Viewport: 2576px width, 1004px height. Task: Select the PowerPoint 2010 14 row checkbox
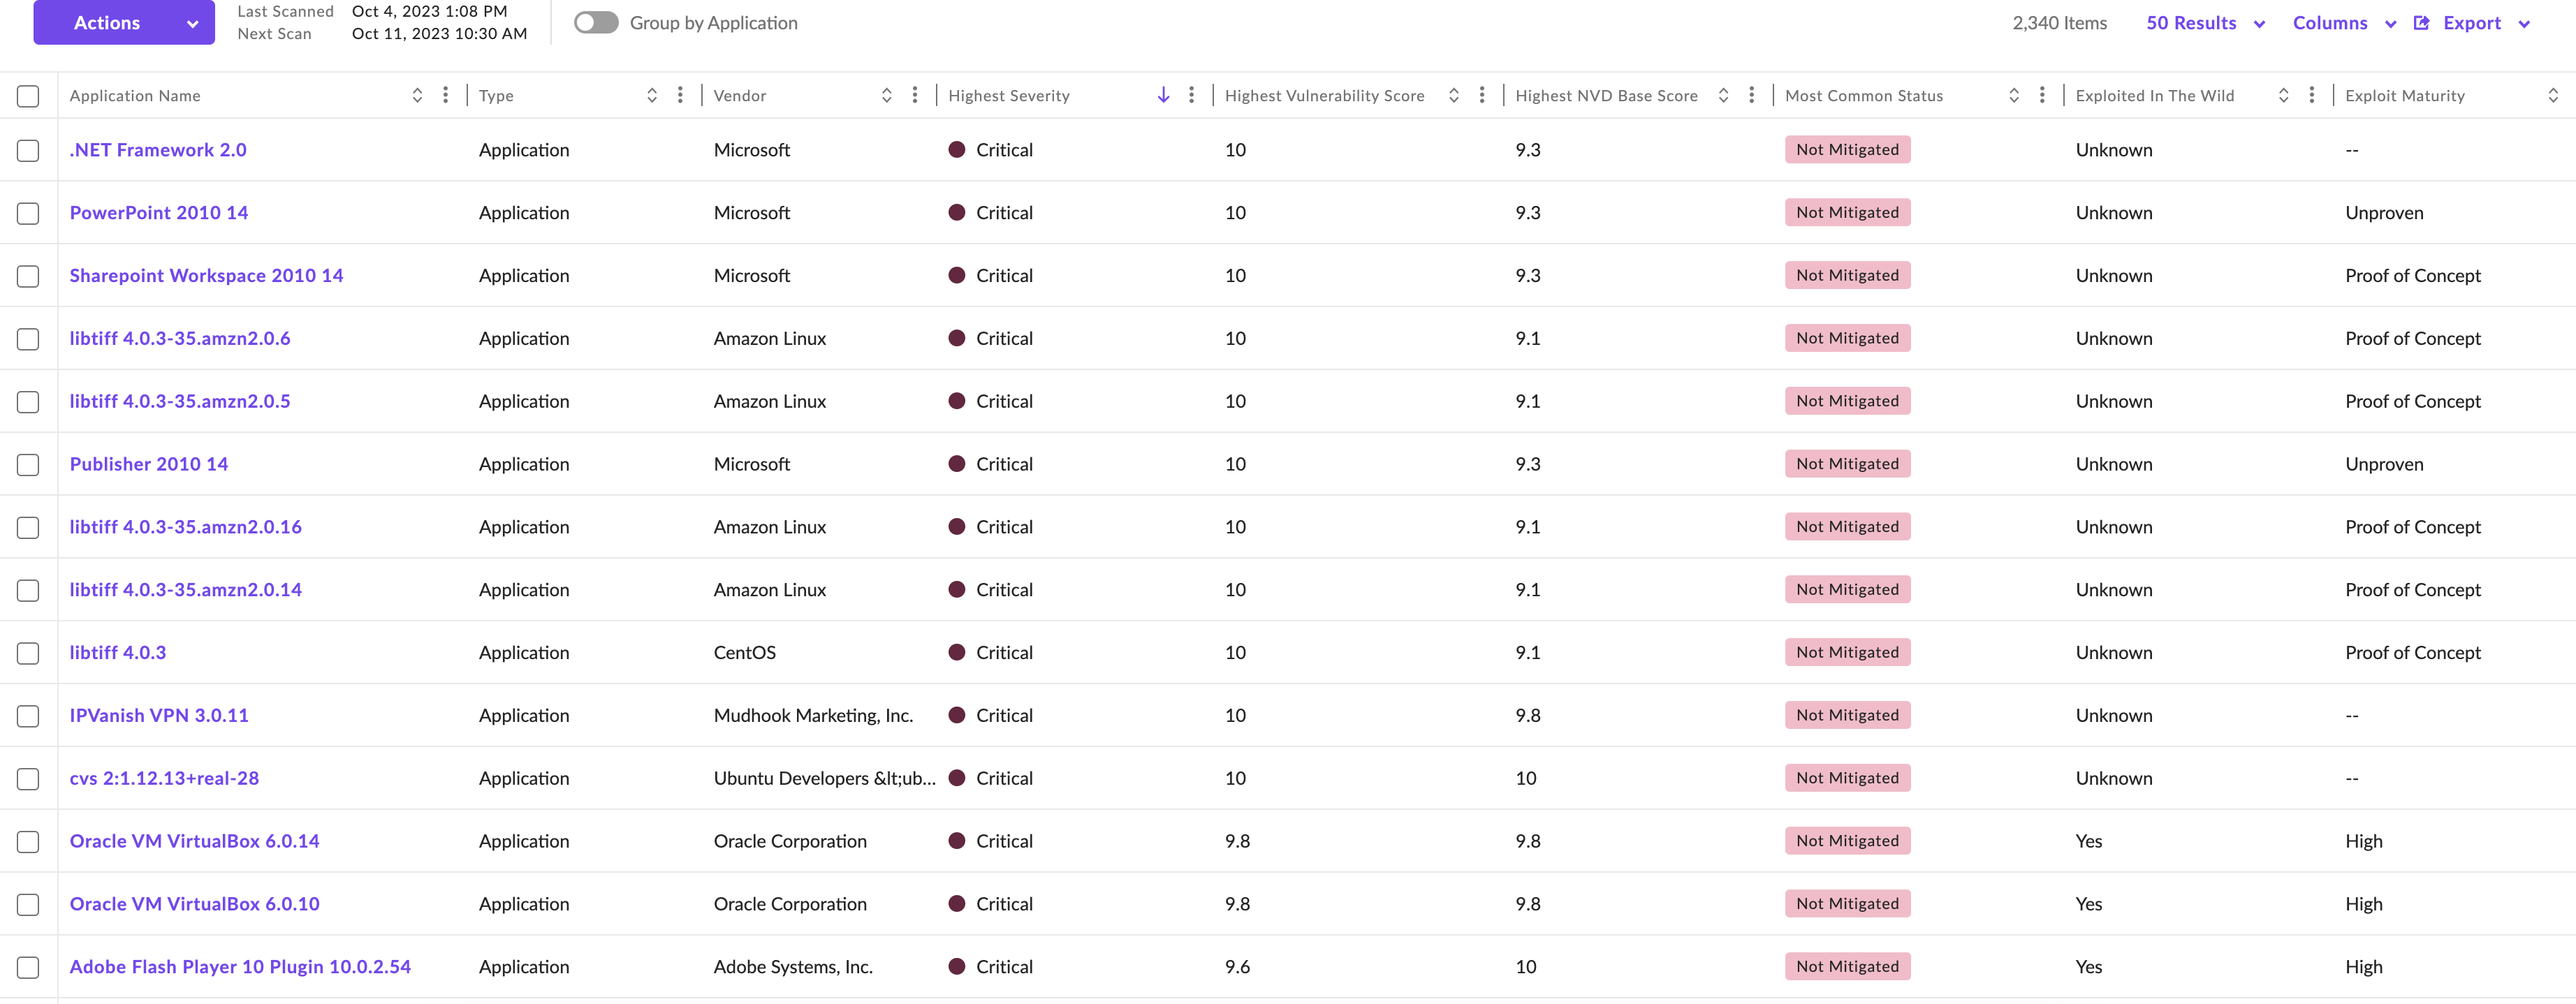(28, 213)
